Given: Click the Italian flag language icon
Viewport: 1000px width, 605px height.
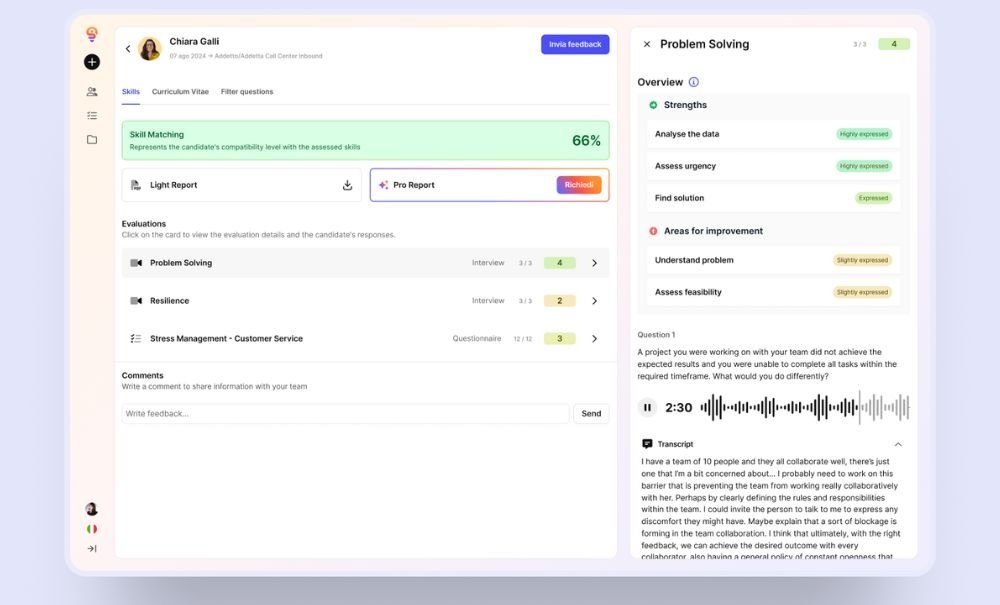Looking at the screenshot, I should 92,528.
